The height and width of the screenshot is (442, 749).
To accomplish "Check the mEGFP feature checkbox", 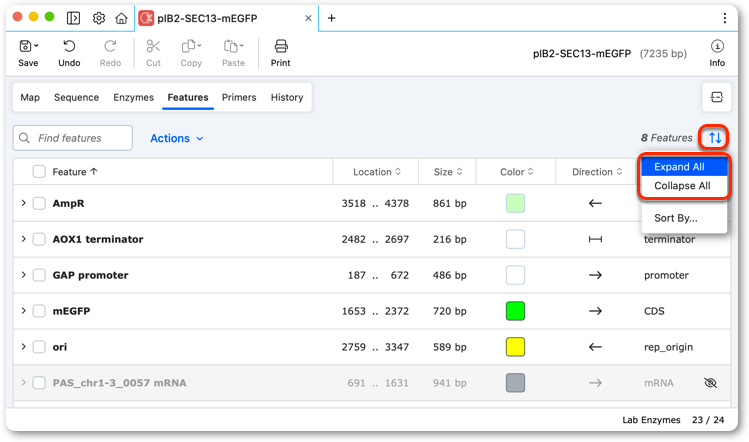I will coord(39,311).
